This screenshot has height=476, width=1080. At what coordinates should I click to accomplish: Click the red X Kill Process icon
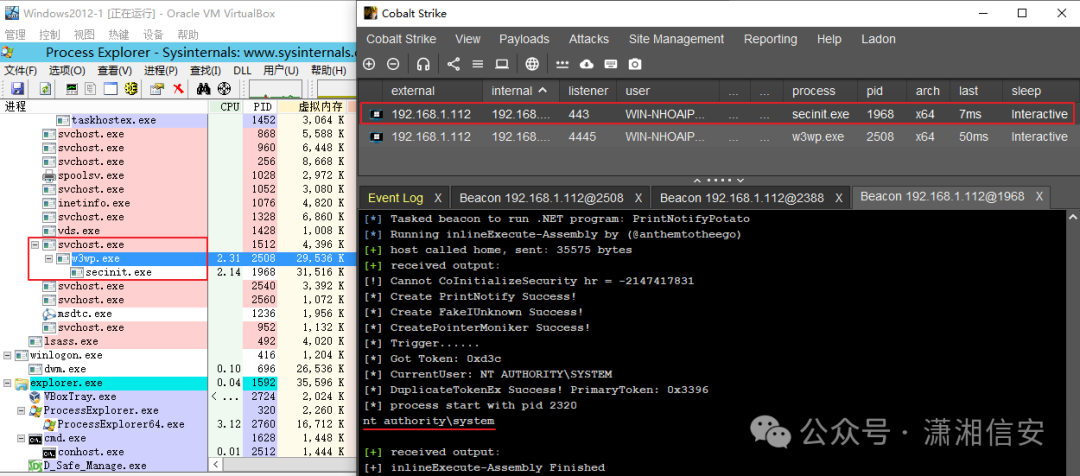point(178,88)
